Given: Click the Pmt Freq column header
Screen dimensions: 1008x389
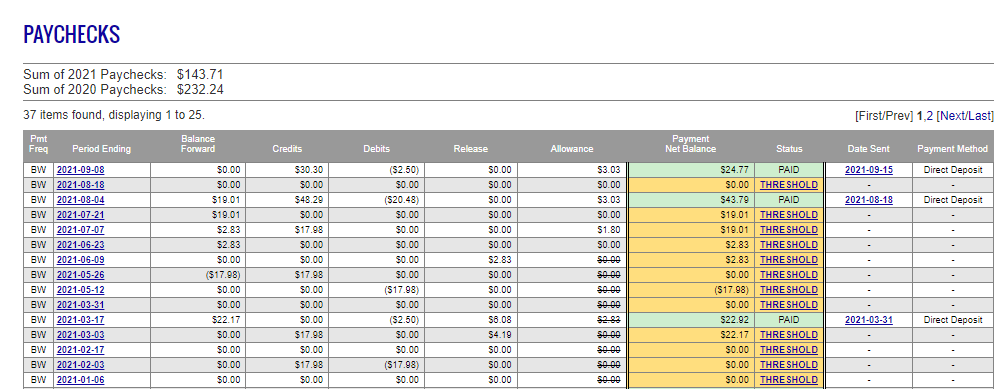Looking at the screenshot, I should pos(39,143).
